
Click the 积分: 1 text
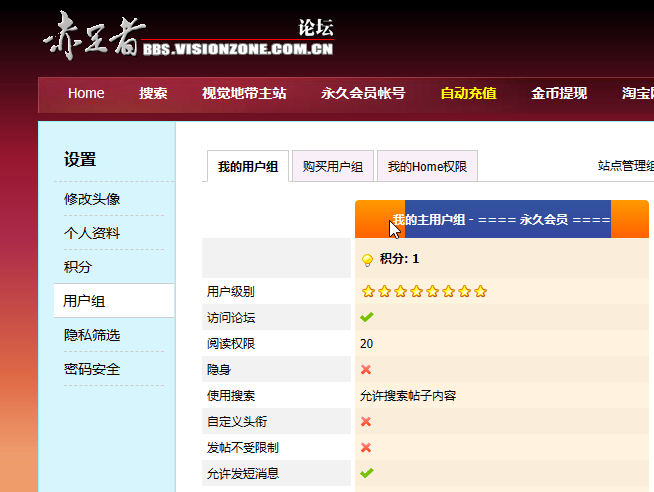tap(399, 259)
